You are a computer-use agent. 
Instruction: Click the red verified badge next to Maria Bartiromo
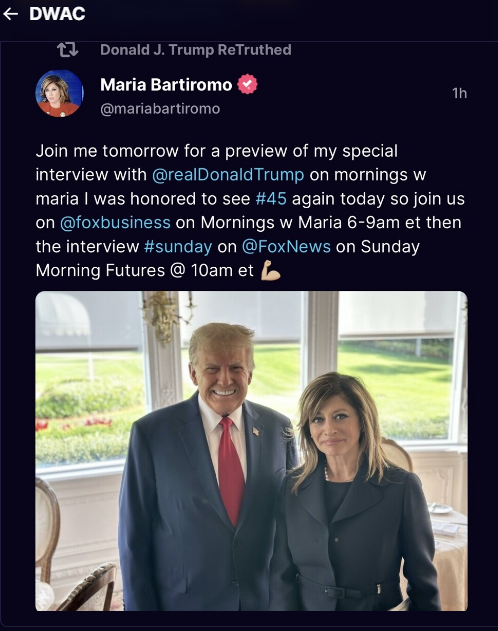247,85
